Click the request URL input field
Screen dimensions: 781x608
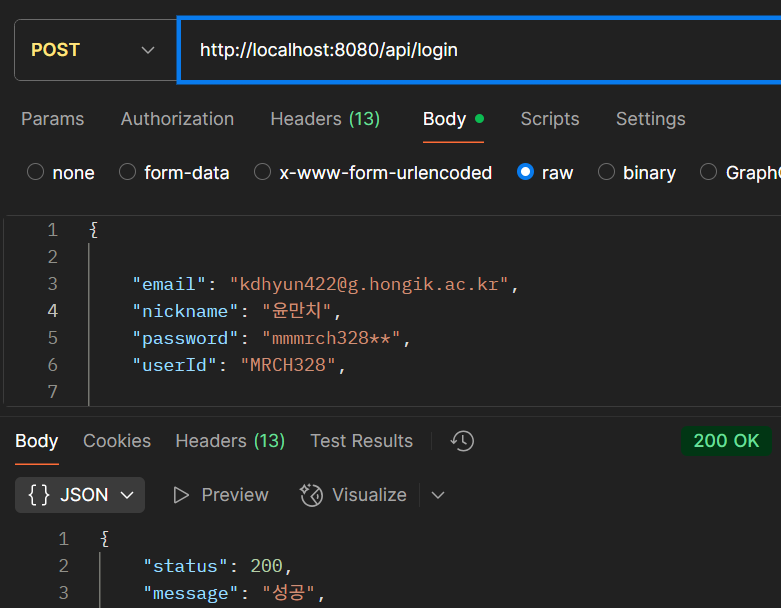coord(479,50)
